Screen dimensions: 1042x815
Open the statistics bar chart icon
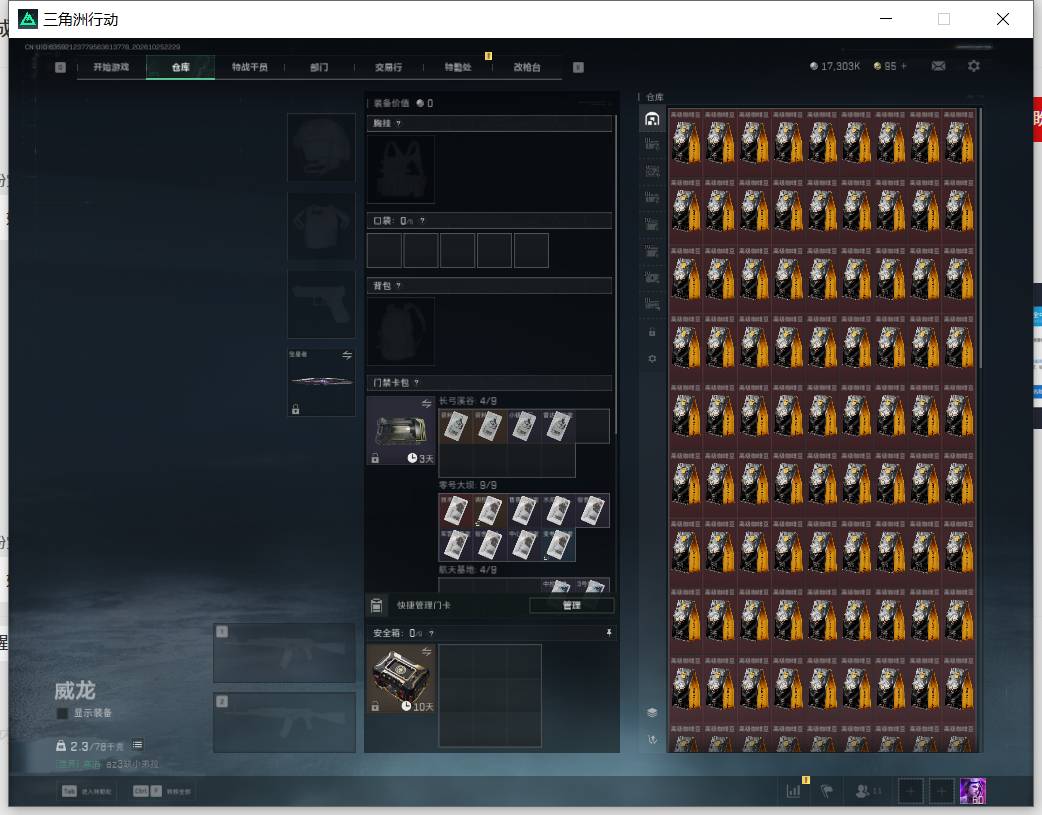tap(793, 791)
